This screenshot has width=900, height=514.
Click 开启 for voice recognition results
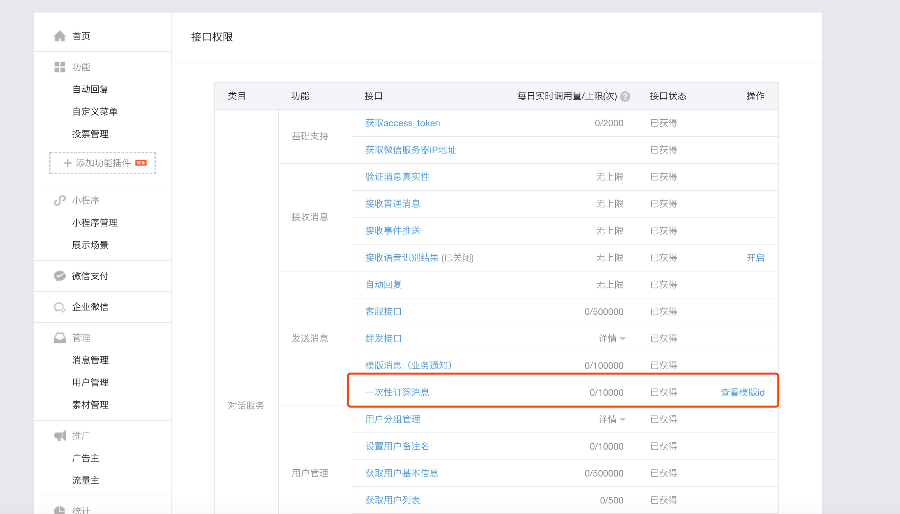(755, 258)
